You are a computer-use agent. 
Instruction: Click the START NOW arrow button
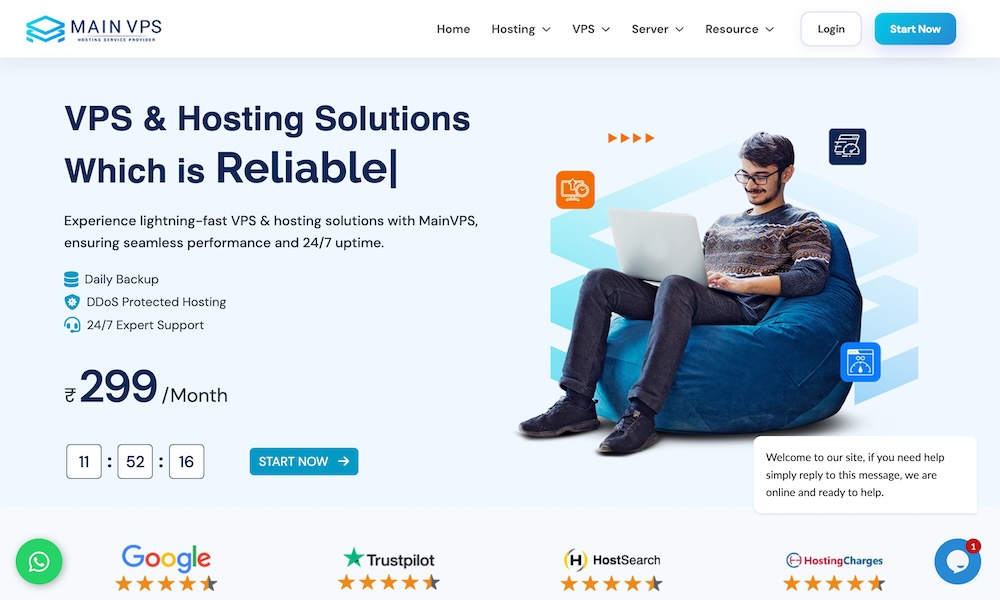(x=304, y=462)
